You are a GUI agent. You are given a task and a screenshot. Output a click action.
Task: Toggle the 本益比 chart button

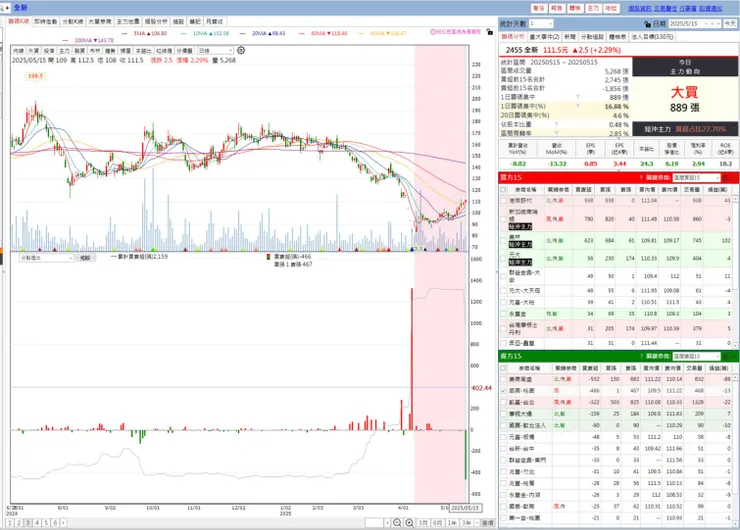pos(143,50)
